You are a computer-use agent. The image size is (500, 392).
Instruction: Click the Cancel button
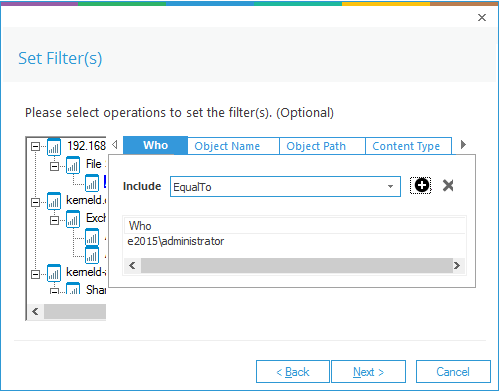[x=453, y=371]
